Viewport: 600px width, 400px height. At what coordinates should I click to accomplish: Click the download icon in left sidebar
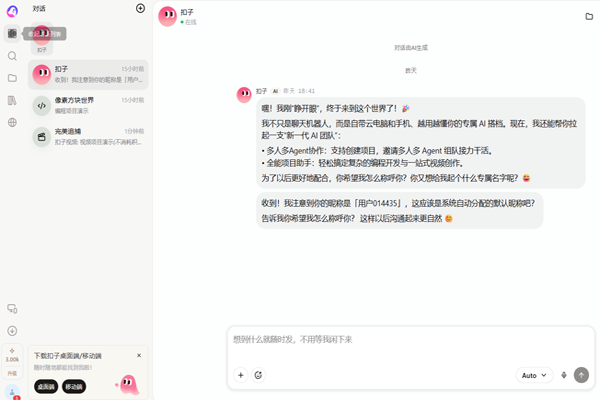pyautogui.click(x=12, y=331)
